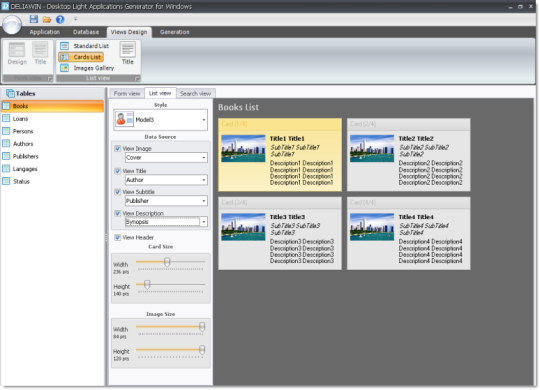Screen dimensions: 540x390
Task: Select the Card [1/4] preview card header
Action: click(280, 124)
